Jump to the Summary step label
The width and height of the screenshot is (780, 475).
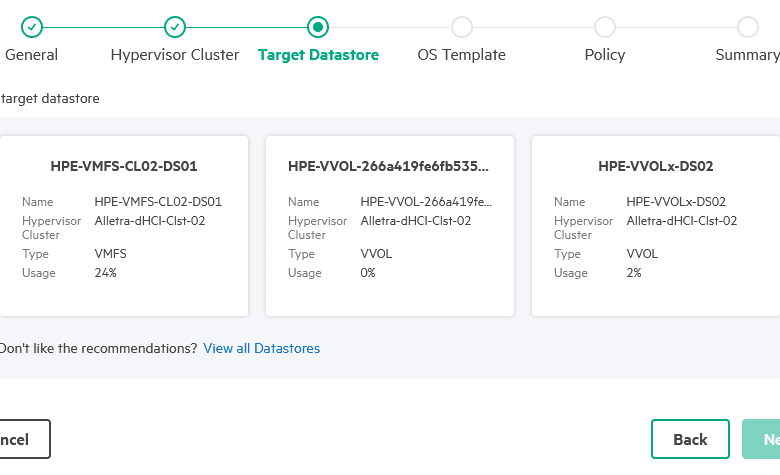pos(747,55)
